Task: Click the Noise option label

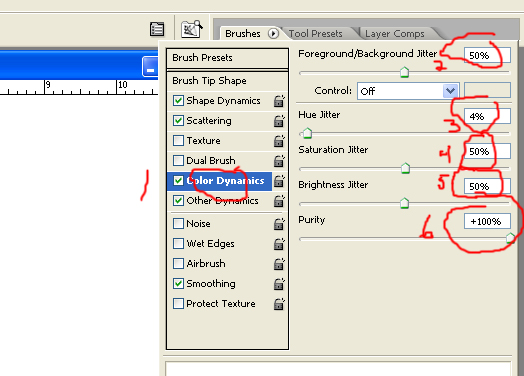Action: pos(198,224)
